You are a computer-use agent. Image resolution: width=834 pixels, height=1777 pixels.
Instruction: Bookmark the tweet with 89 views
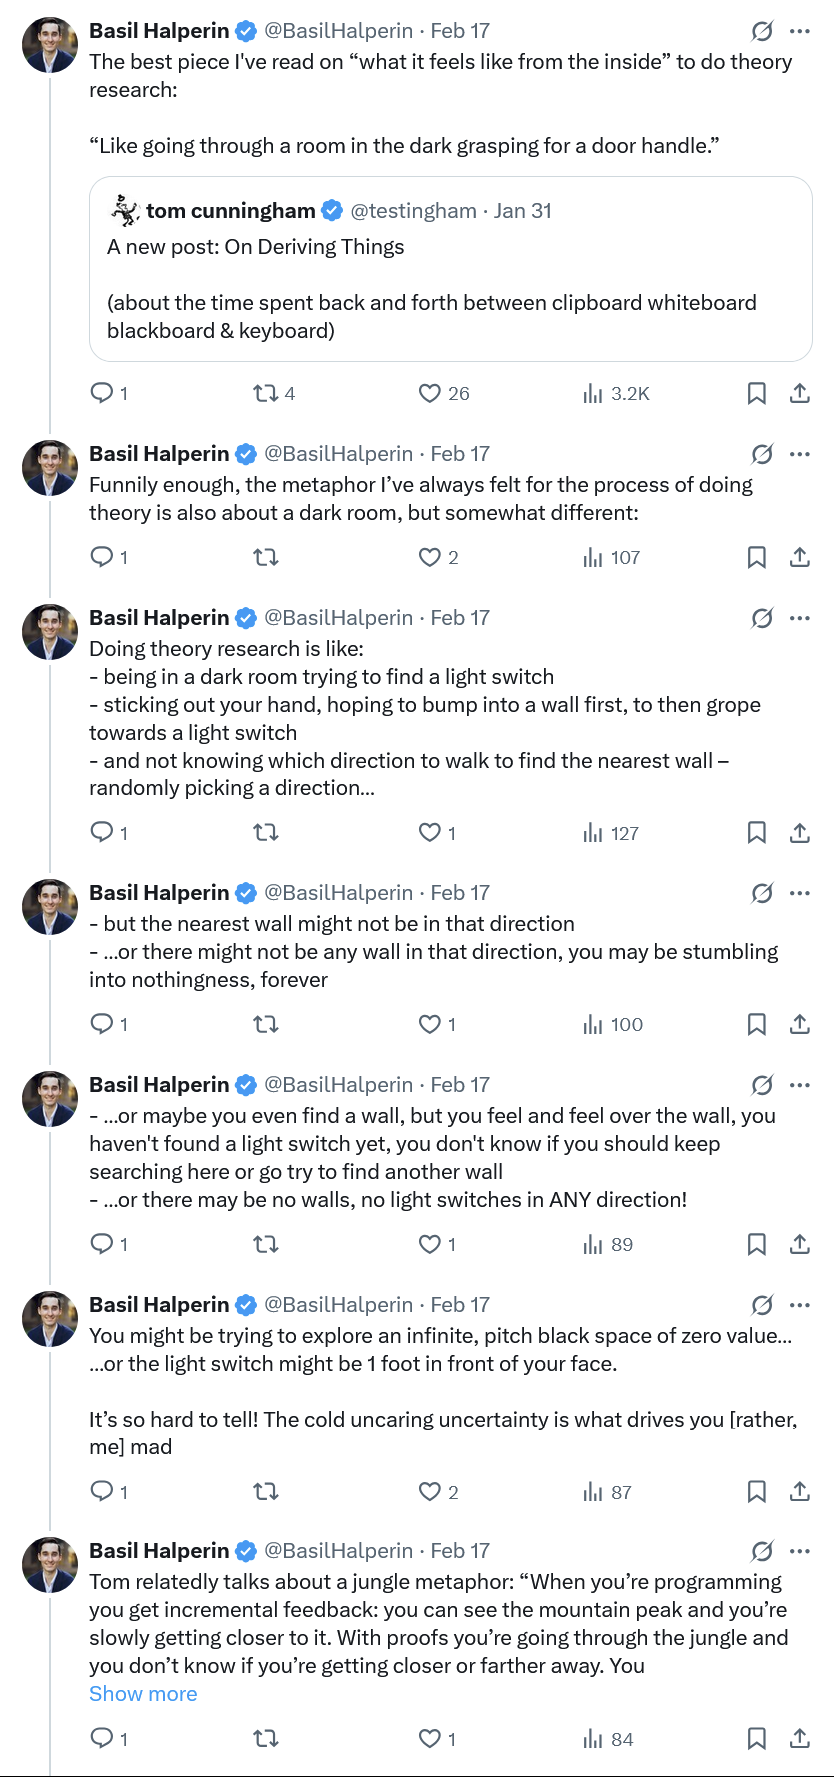coord(757,1245)
